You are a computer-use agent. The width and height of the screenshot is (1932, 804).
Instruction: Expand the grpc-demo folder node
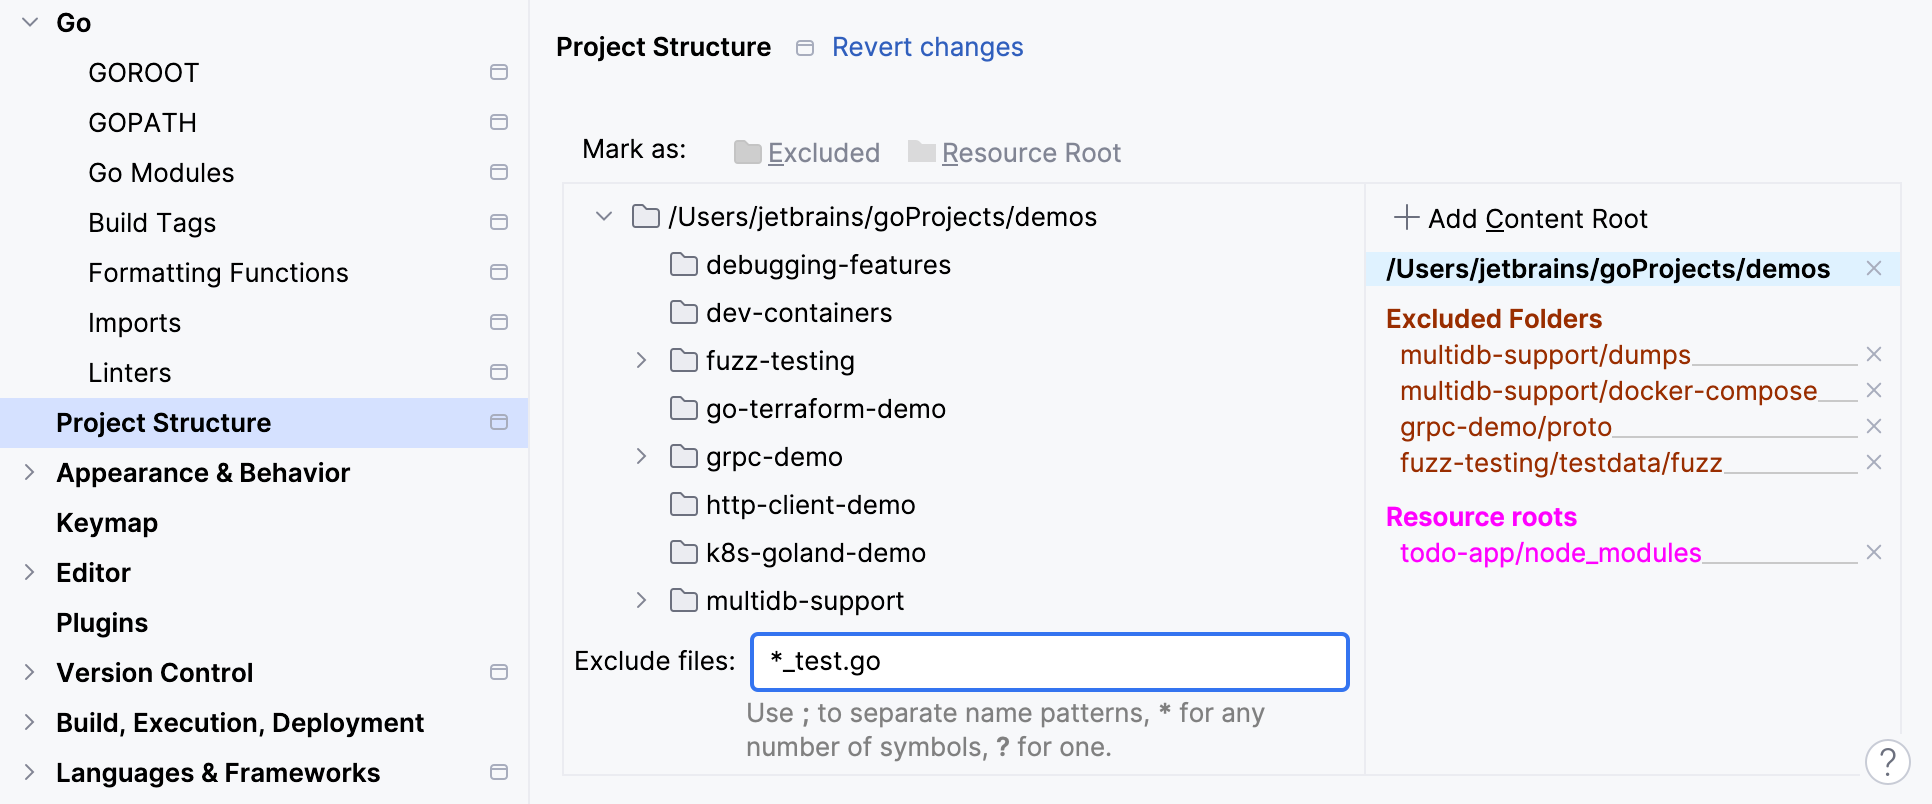pyautogui.click(x=642, y=457)
